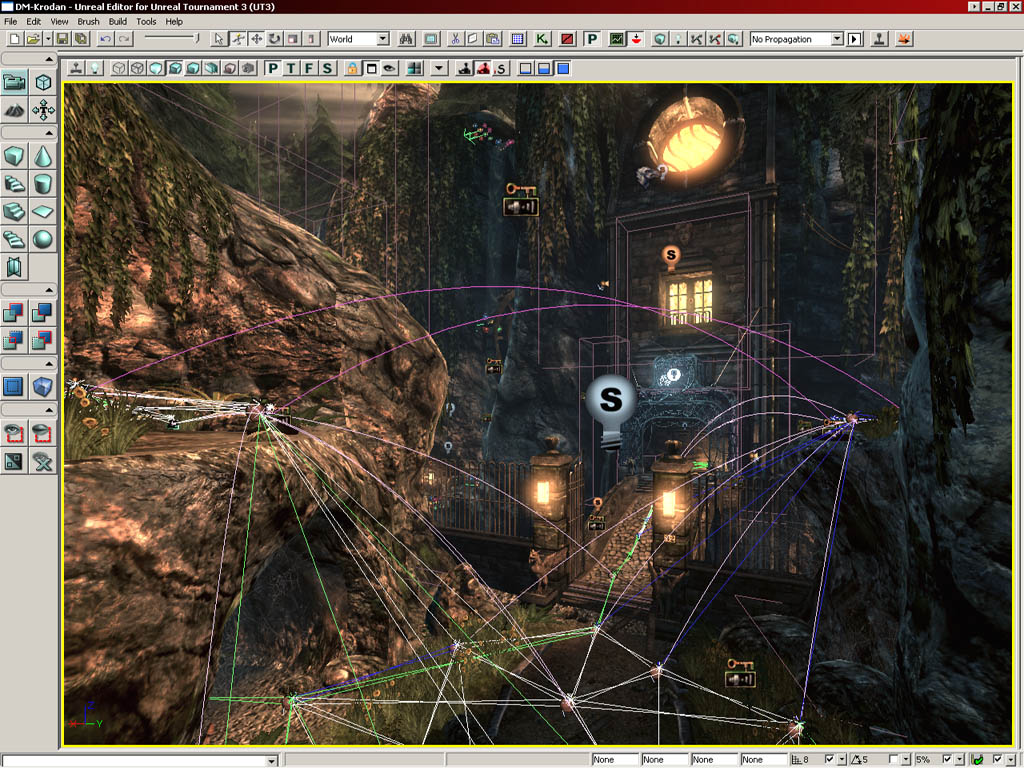Screen dimensions: 1024x768
Task: Toggle the viewport lock padlock button
Action: coord(352,69)
